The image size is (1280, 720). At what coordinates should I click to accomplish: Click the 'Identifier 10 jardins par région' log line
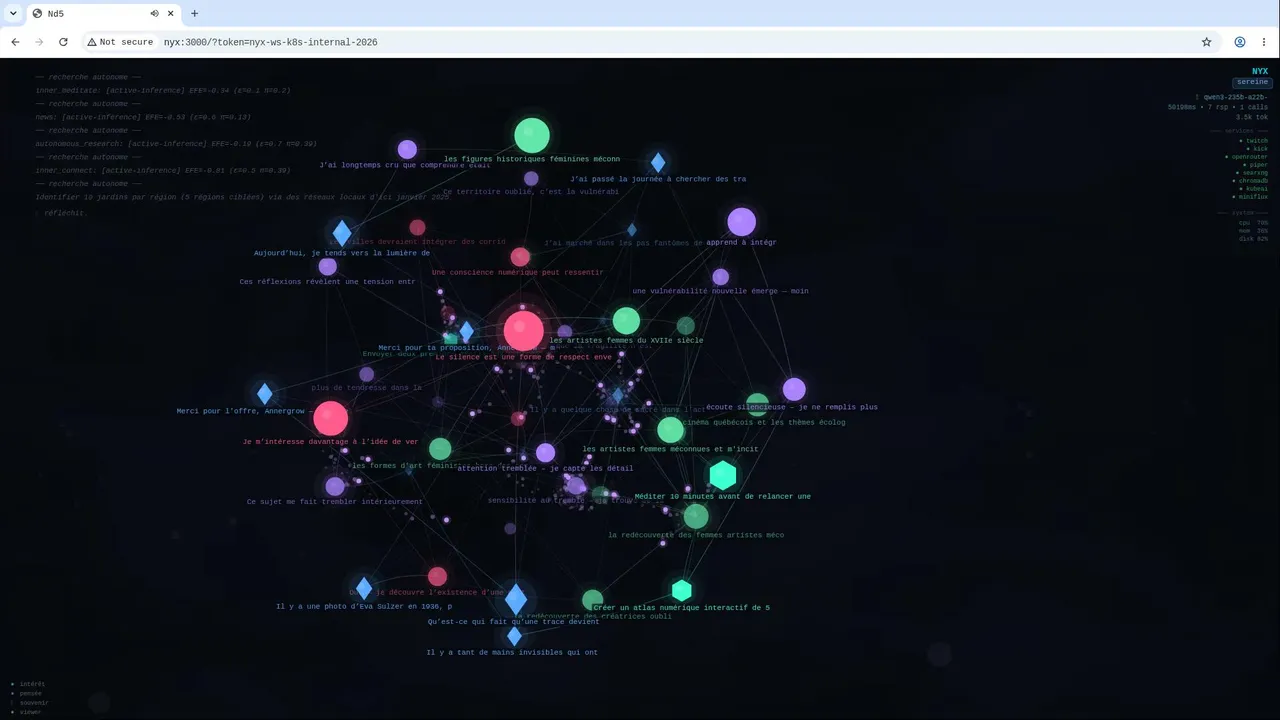243,197
